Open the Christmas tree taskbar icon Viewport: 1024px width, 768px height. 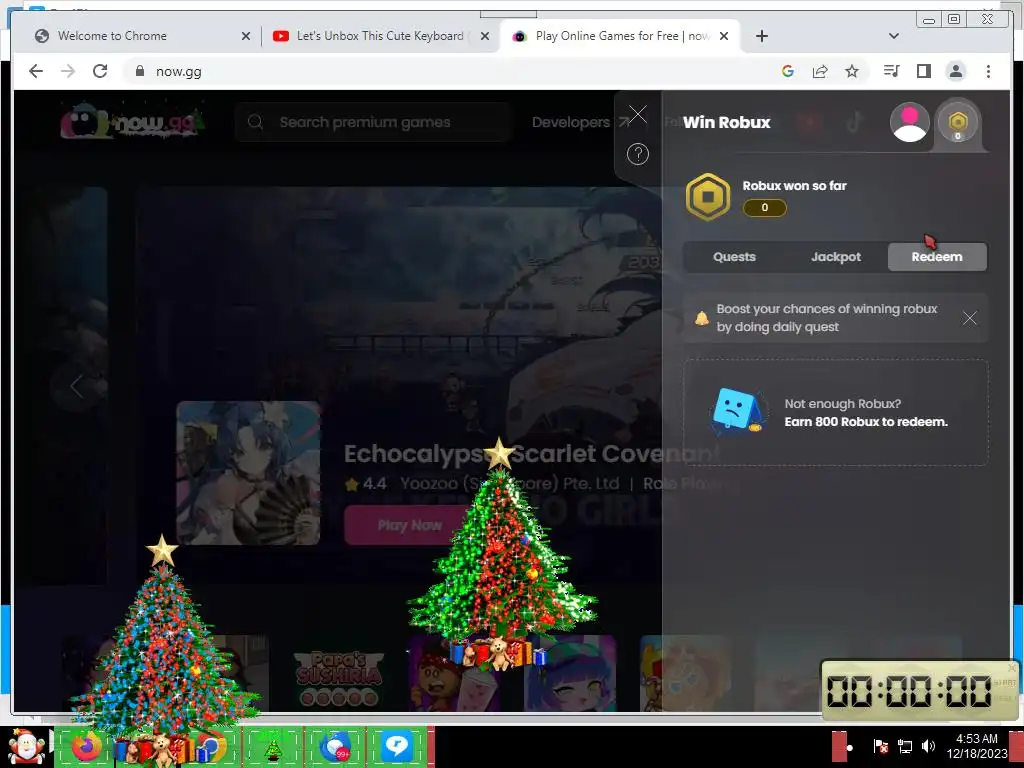(273, 747)
